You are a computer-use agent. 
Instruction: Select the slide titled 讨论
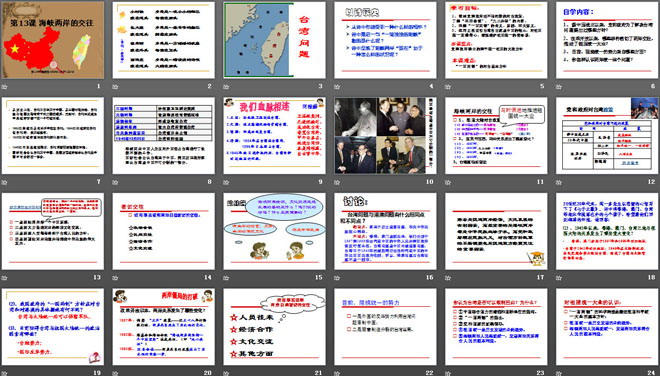pyautogui.click(x=385, y=231)
